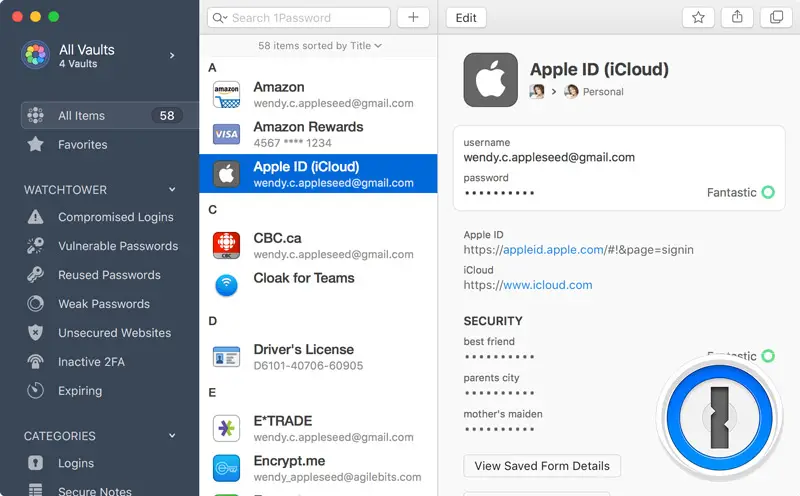Click the password strength circle beside Fantastic

click(x=768, y=192)
